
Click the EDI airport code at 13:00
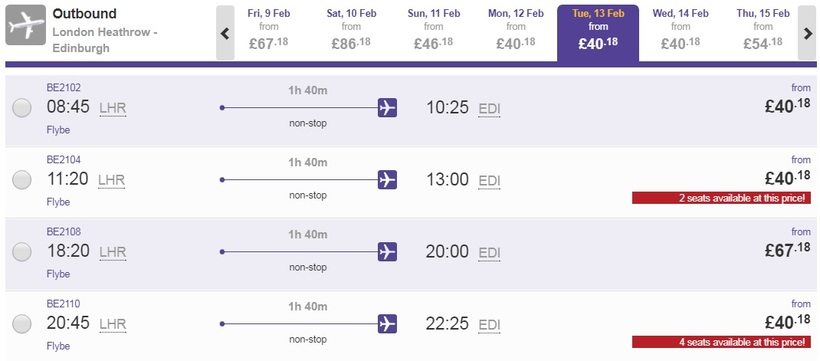tap(489, 181)
